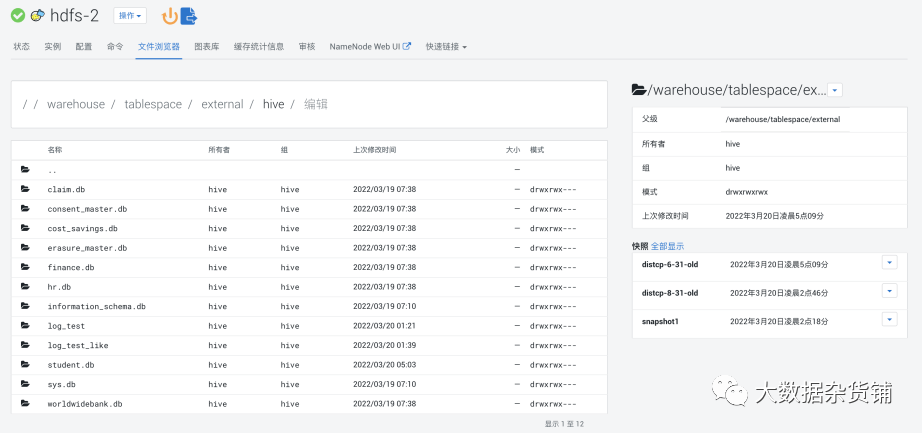Open the worldwidebank.db directory

coord(85,404)
